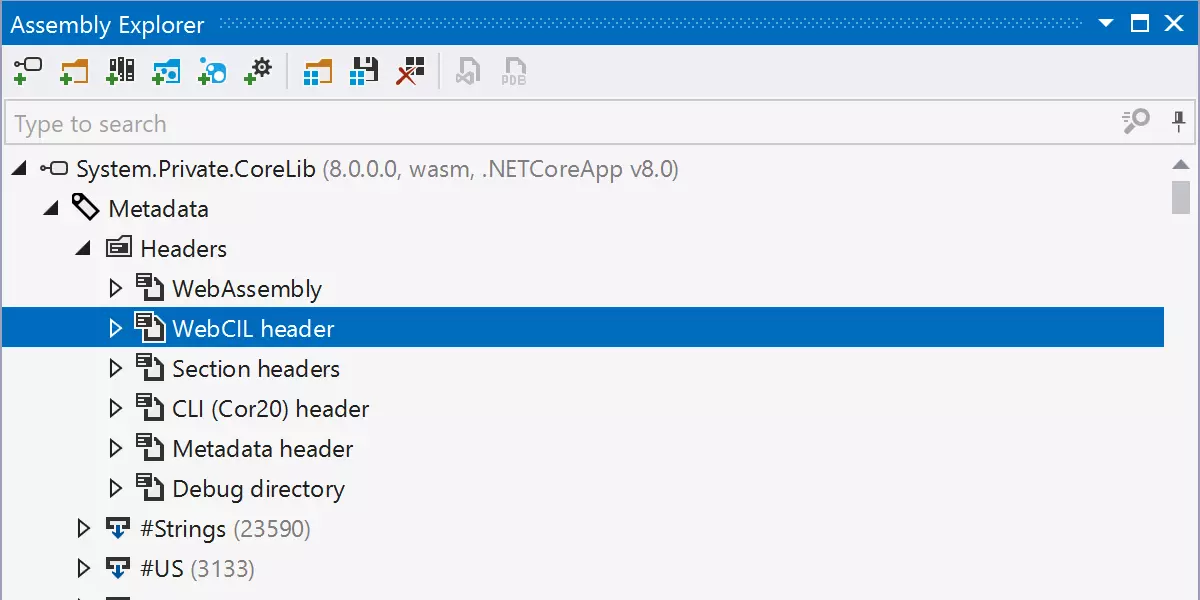Toggle the pin in the search box
The height and width of the screenshot is (600, 1200).
coord(1180,122)
